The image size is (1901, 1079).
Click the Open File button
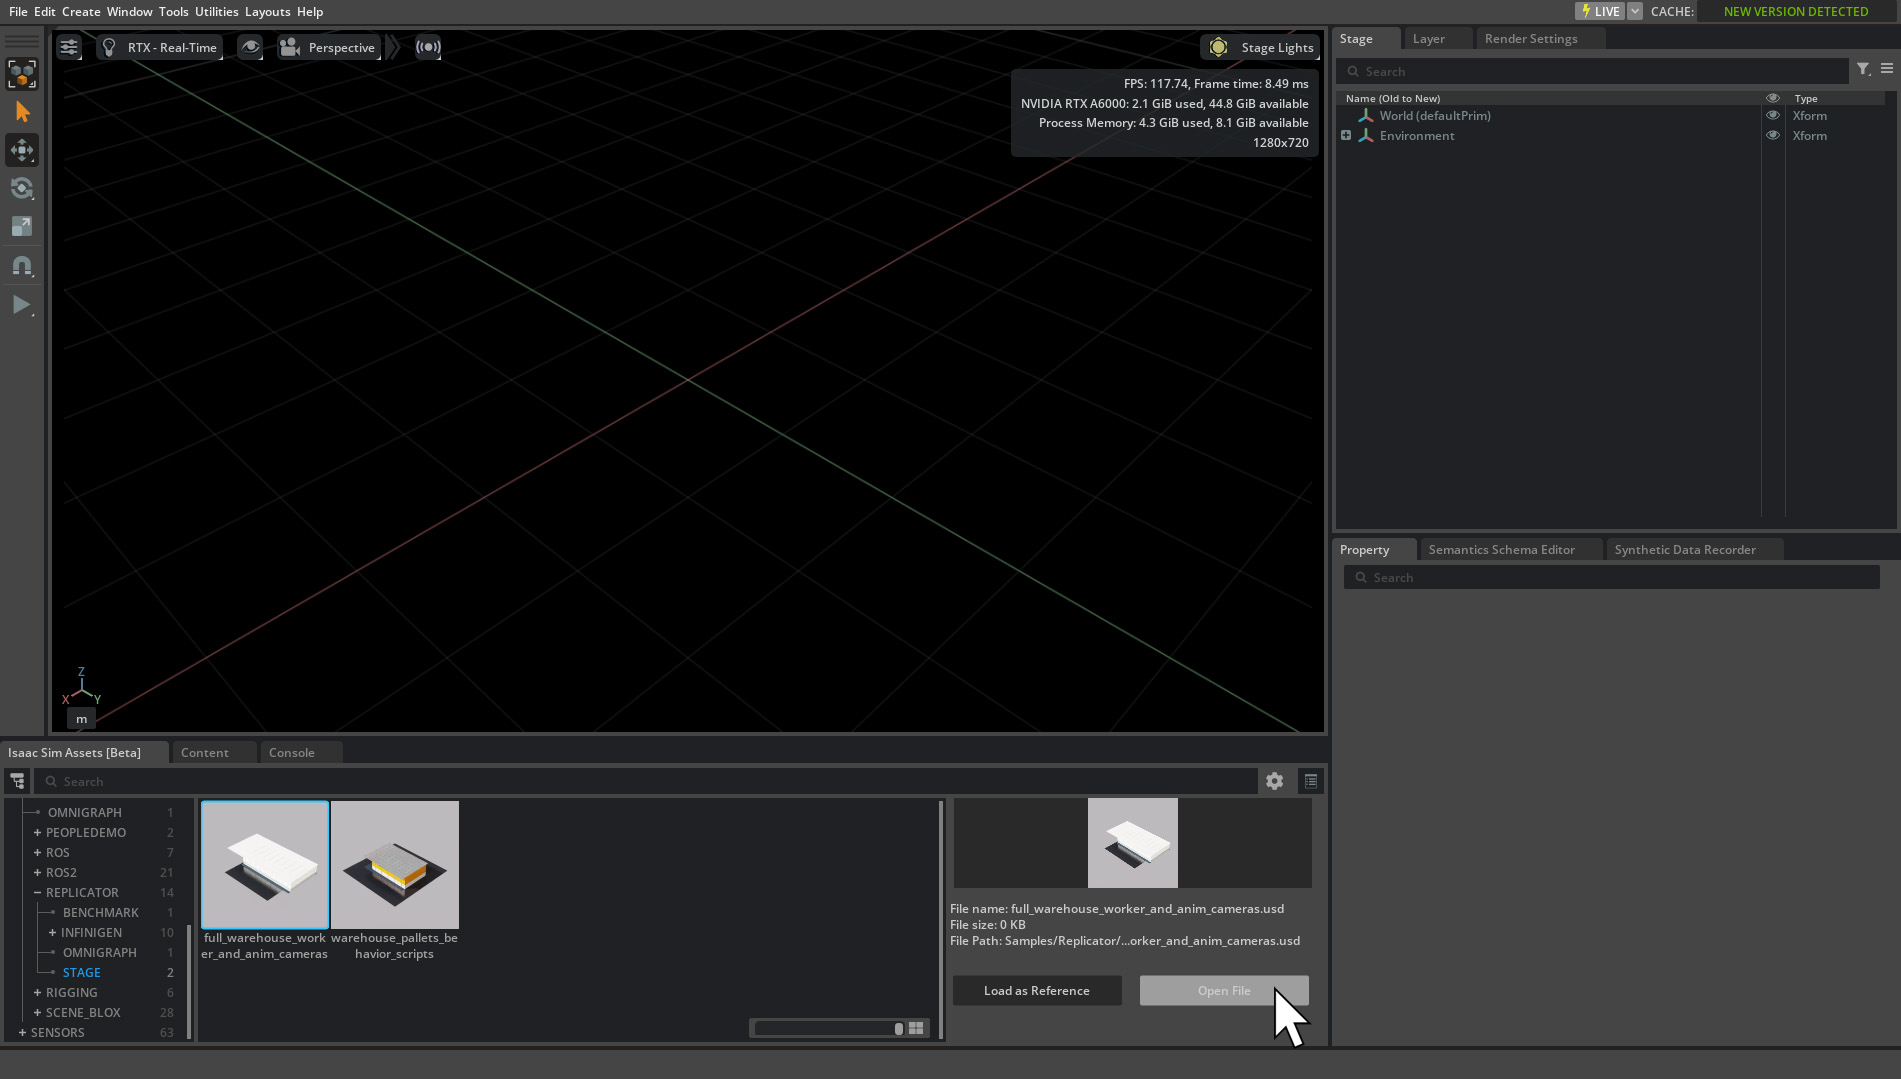[x=1223, y=991]
